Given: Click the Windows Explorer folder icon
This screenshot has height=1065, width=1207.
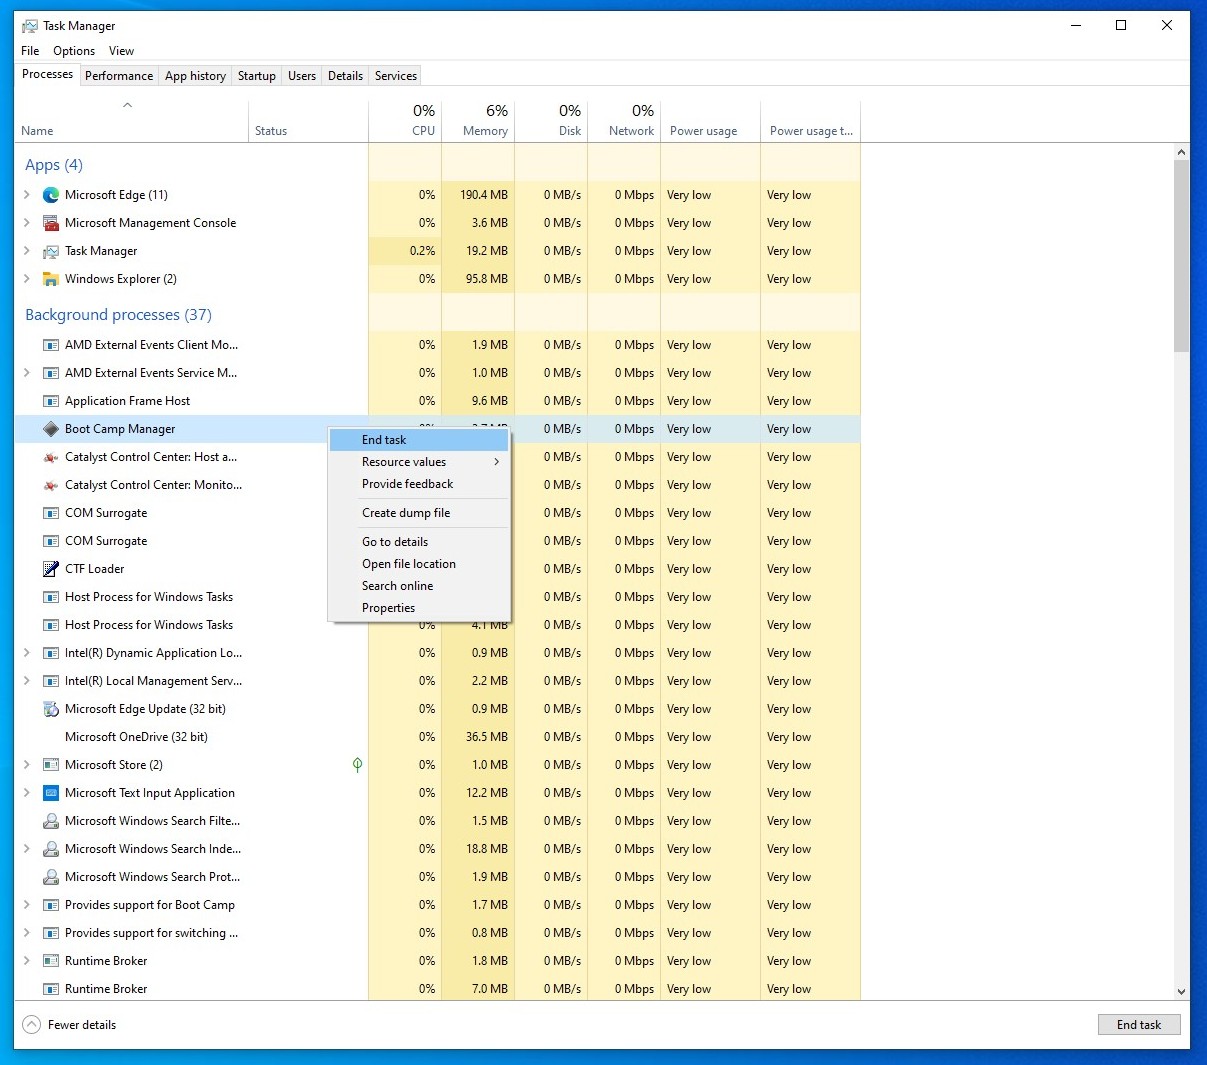Looking at the screenshot, I should point(51,279).
